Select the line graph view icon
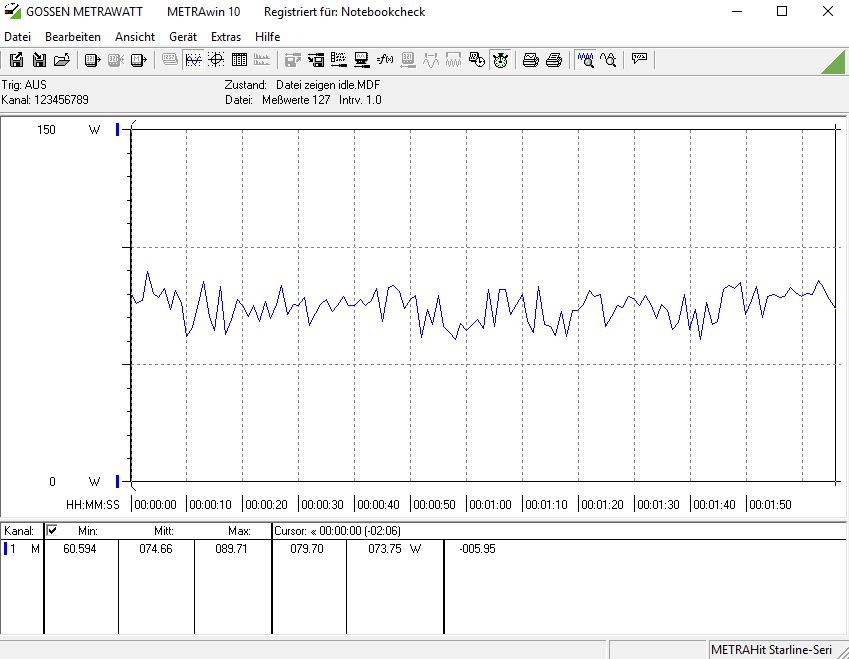The image size is (849, 659). 193,60
